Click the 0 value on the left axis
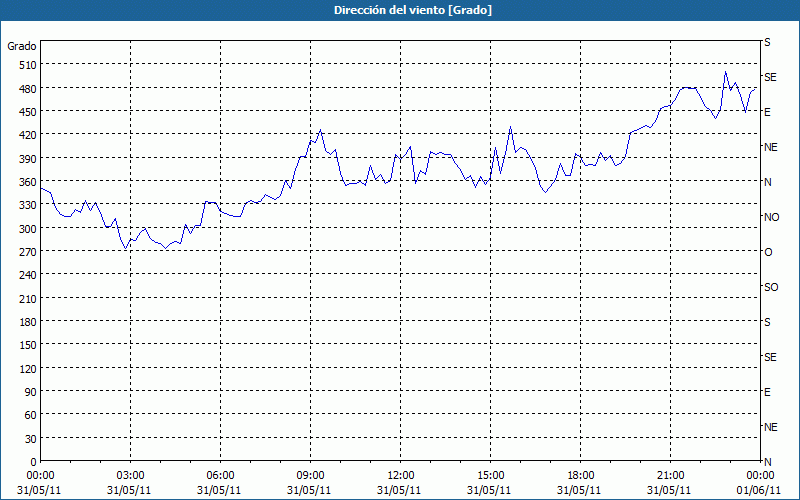The width and height of the screenshot is (800, 500). pos(33,462)
